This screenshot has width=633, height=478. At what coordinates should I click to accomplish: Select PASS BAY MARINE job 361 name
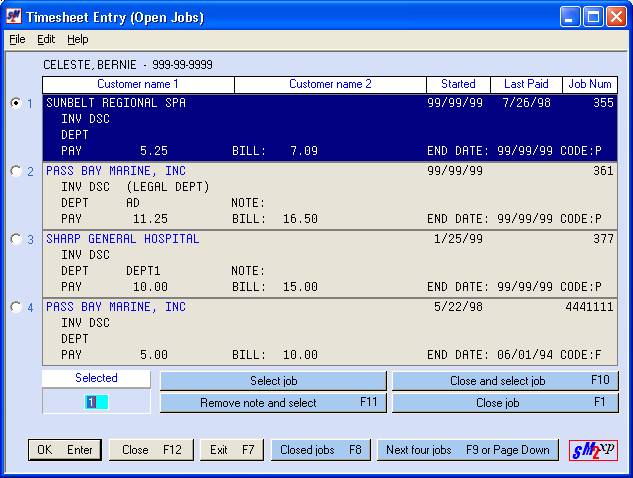(116, 171)
